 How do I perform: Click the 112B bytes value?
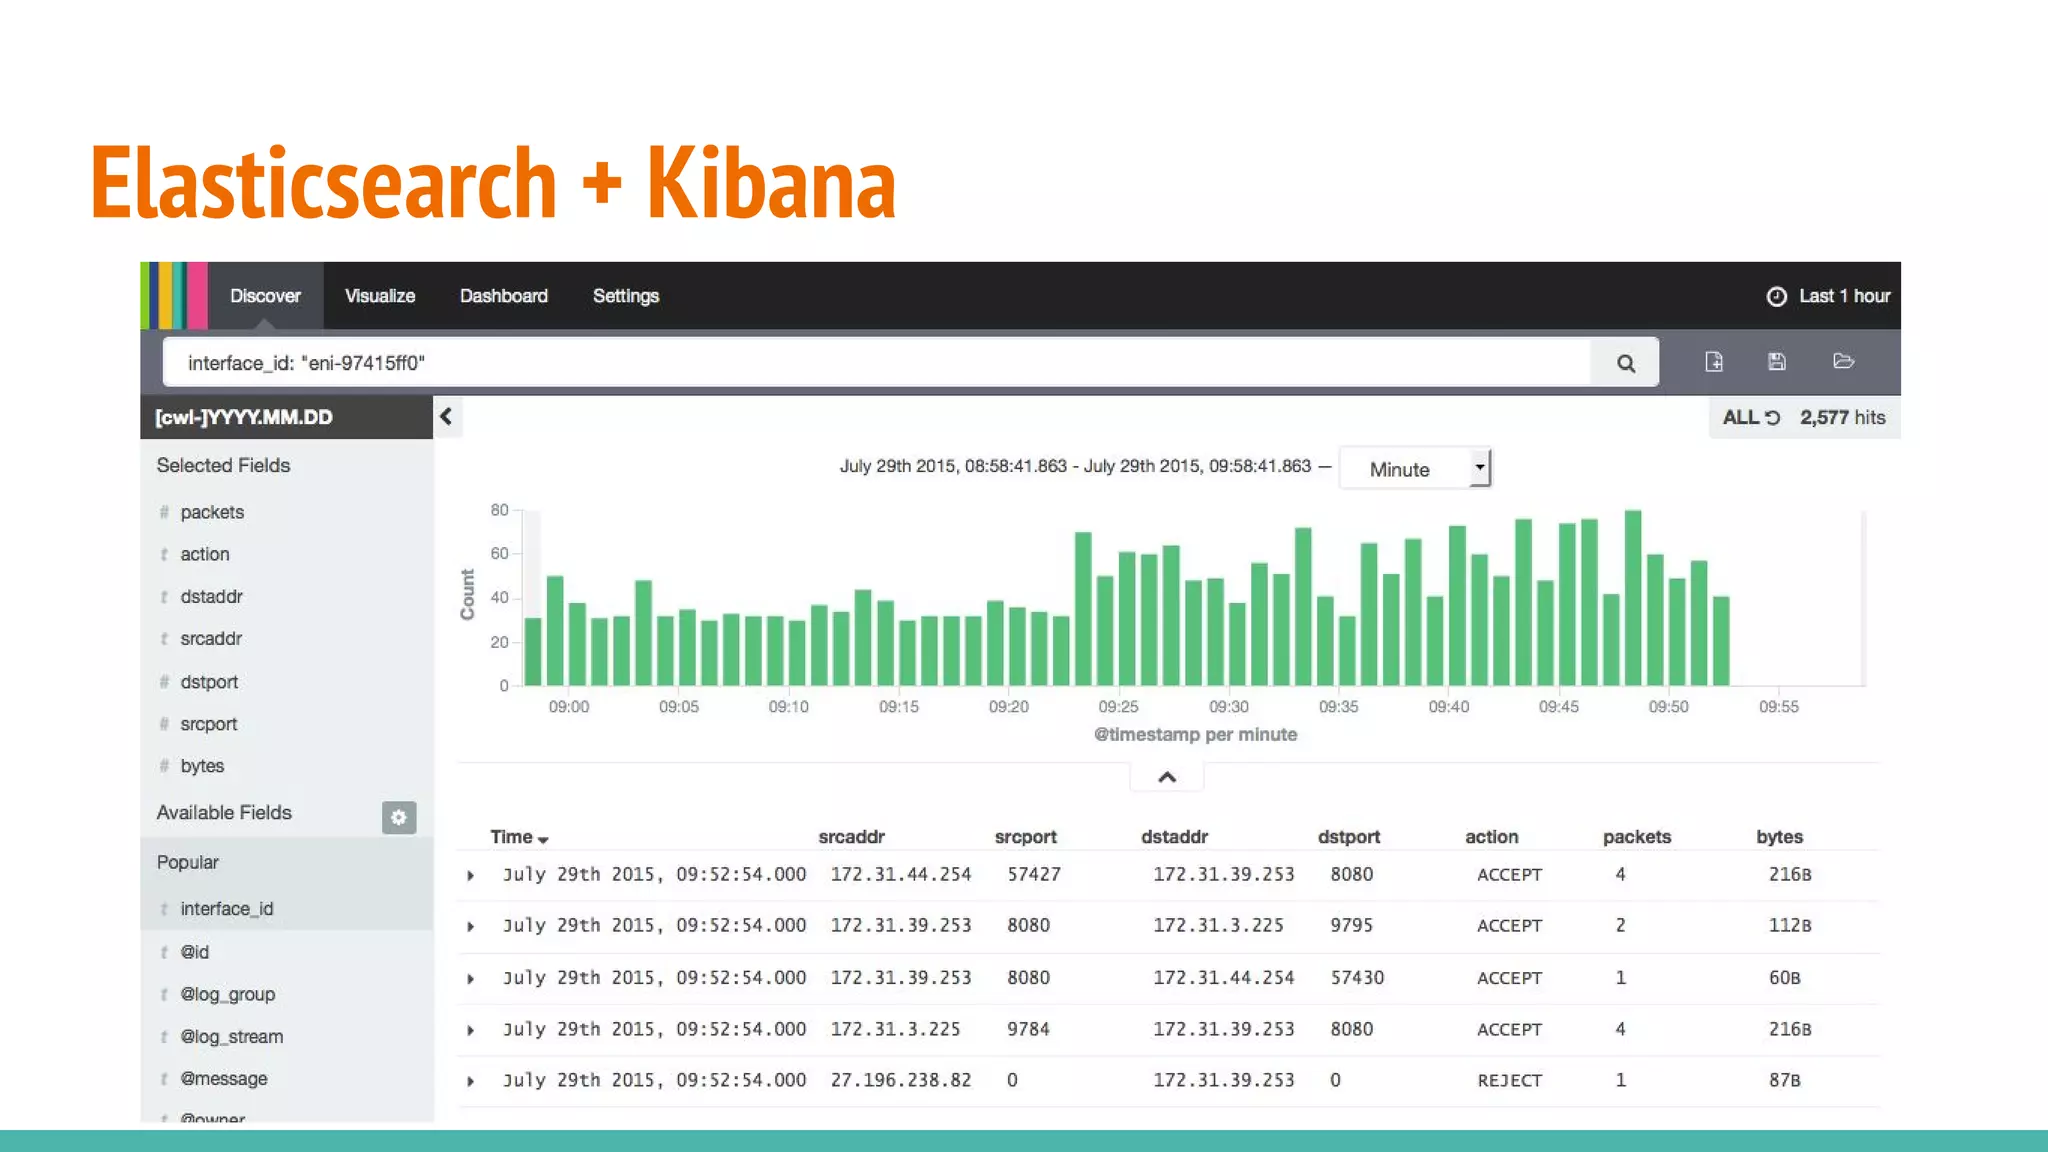point(1790,926)
